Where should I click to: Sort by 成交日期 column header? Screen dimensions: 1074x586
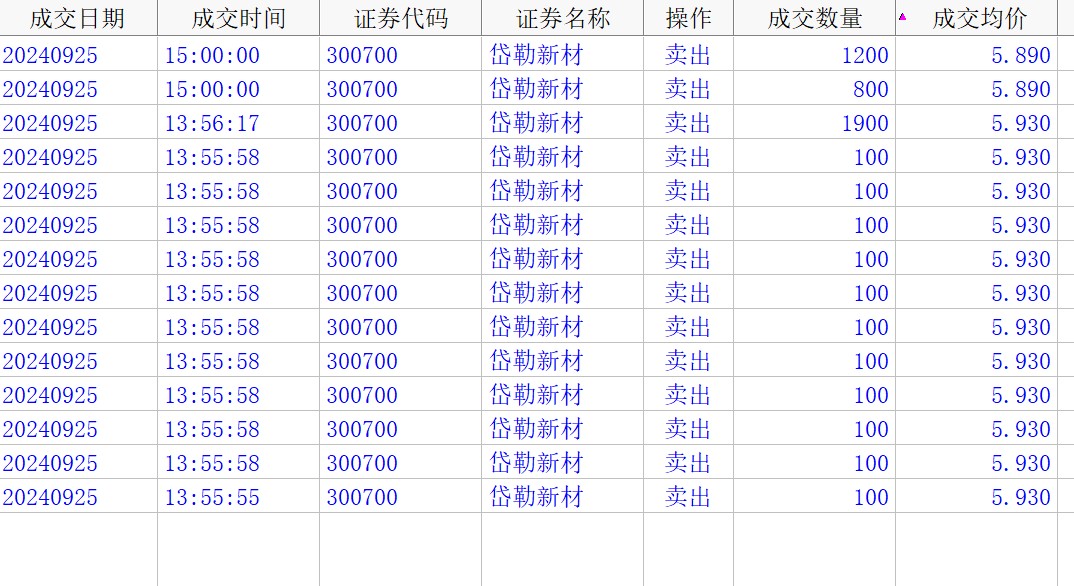coord(78,18)
